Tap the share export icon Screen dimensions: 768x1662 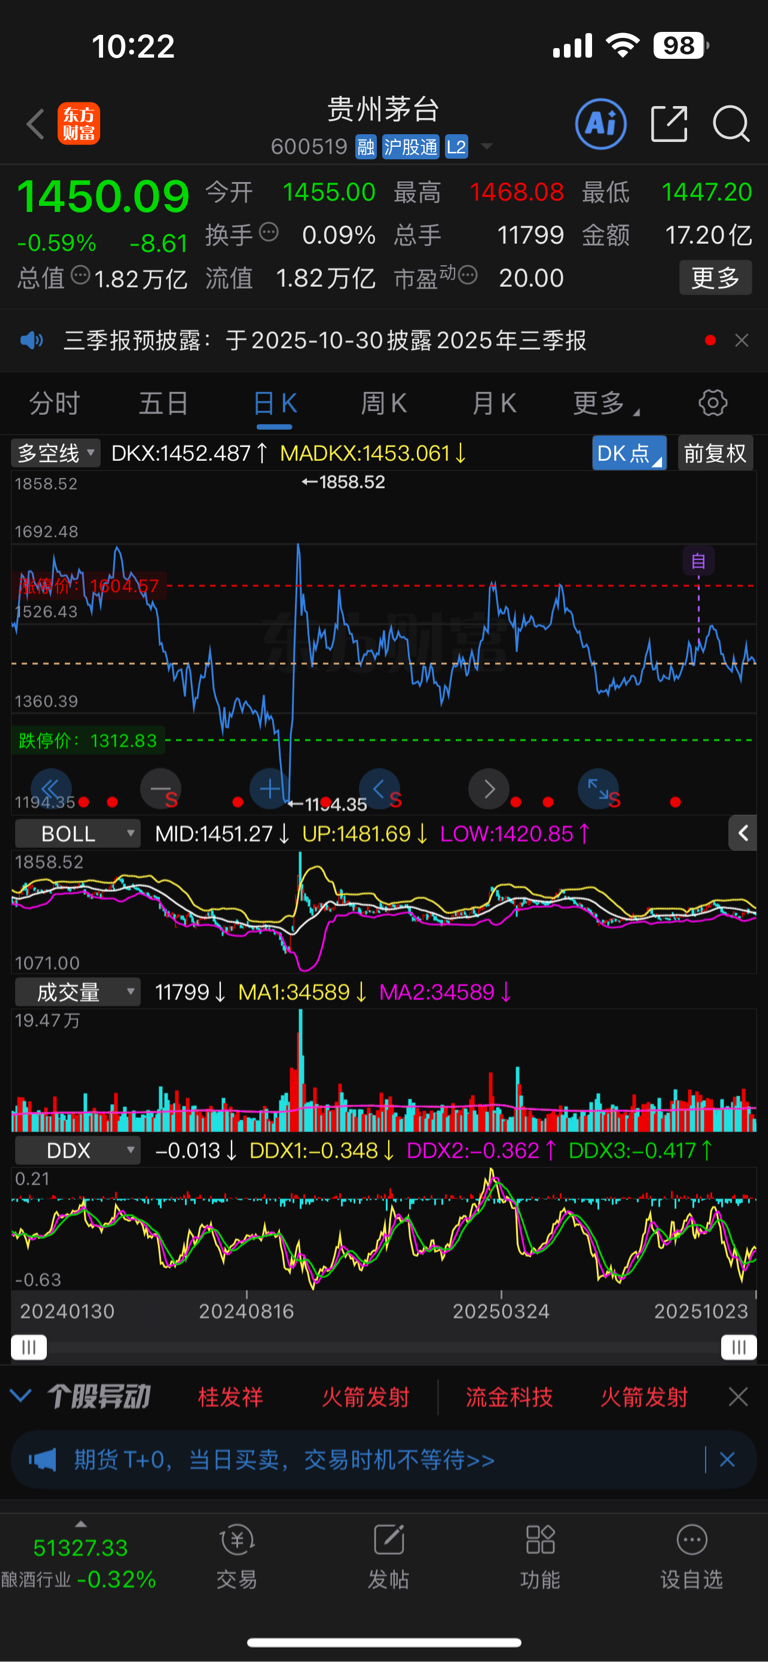coord(669,124)
